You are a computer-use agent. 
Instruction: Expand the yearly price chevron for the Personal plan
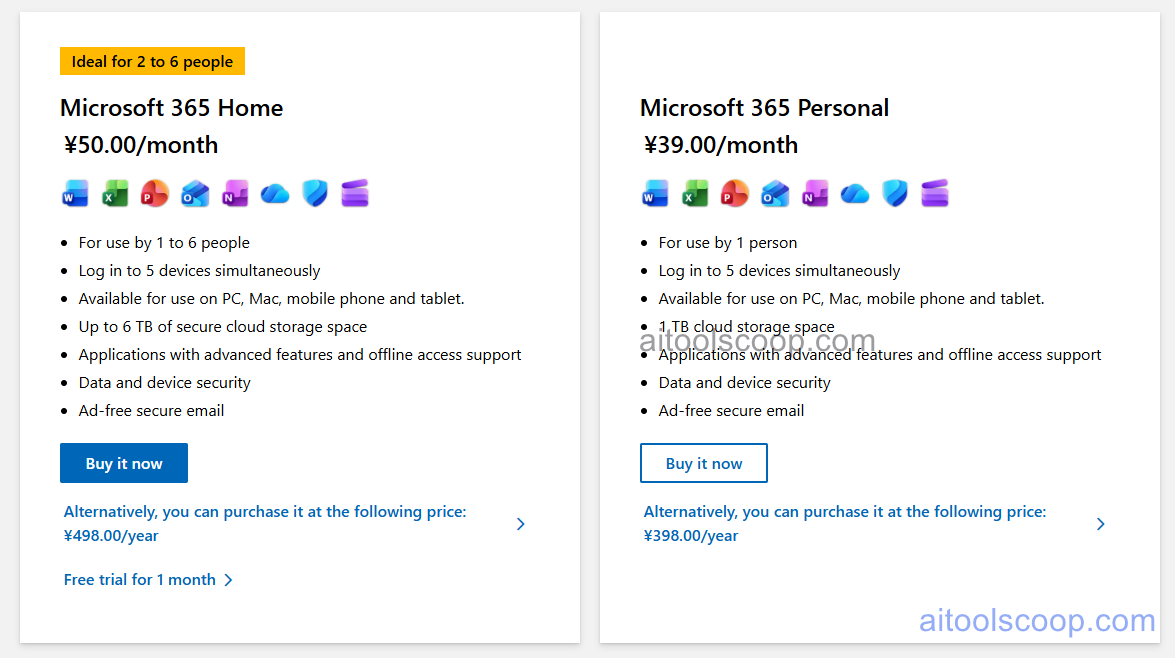(x=1100, y=523)
